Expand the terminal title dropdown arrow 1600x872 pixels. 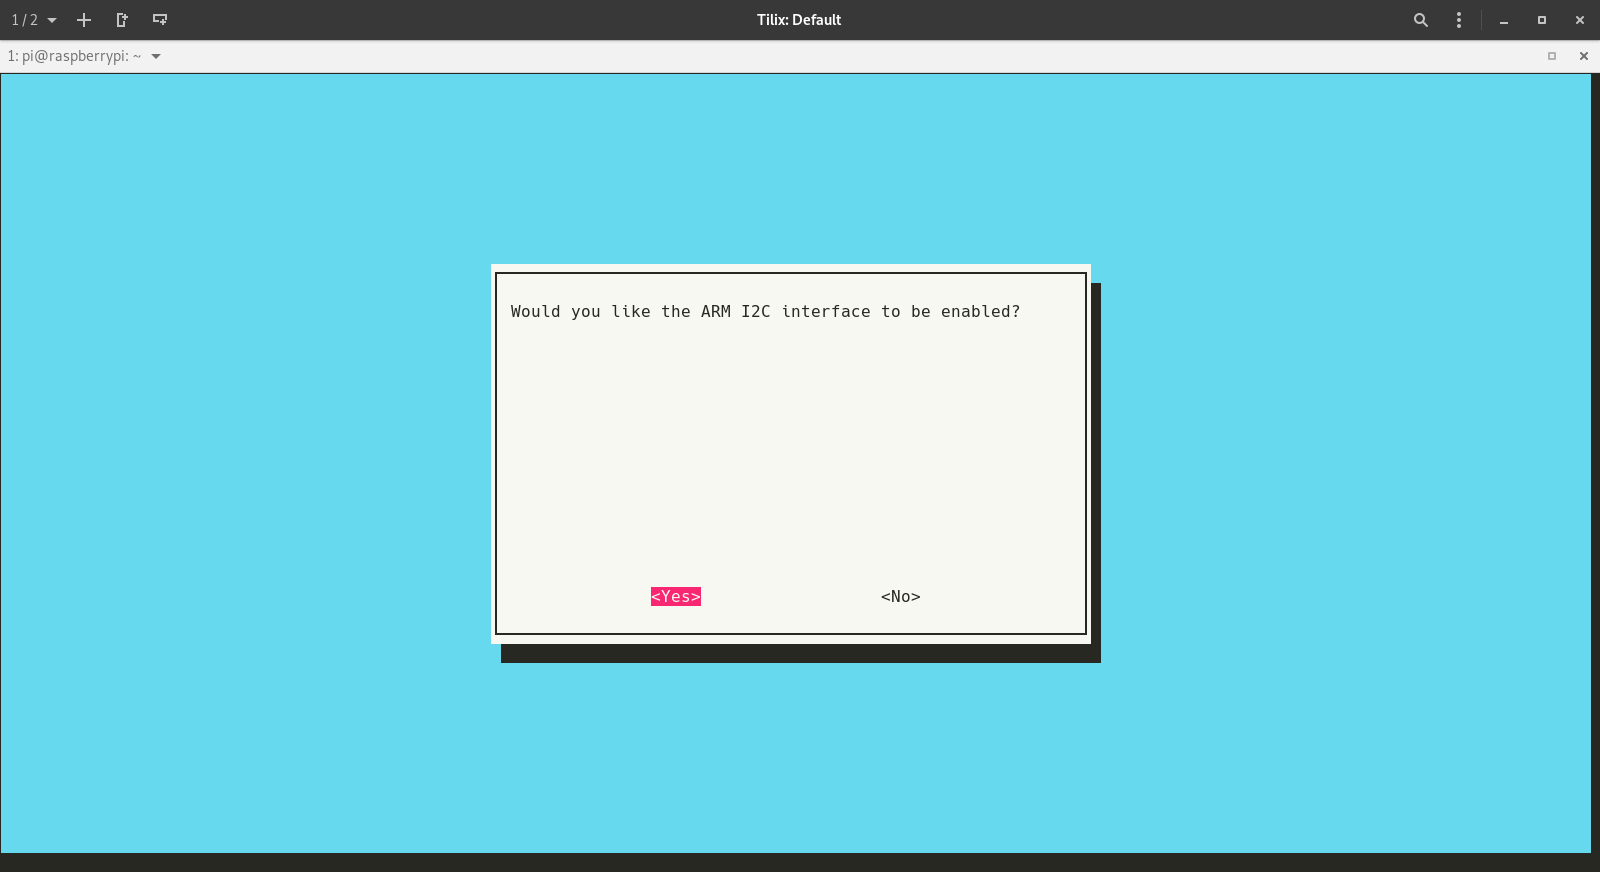click(x=156, y=56)
